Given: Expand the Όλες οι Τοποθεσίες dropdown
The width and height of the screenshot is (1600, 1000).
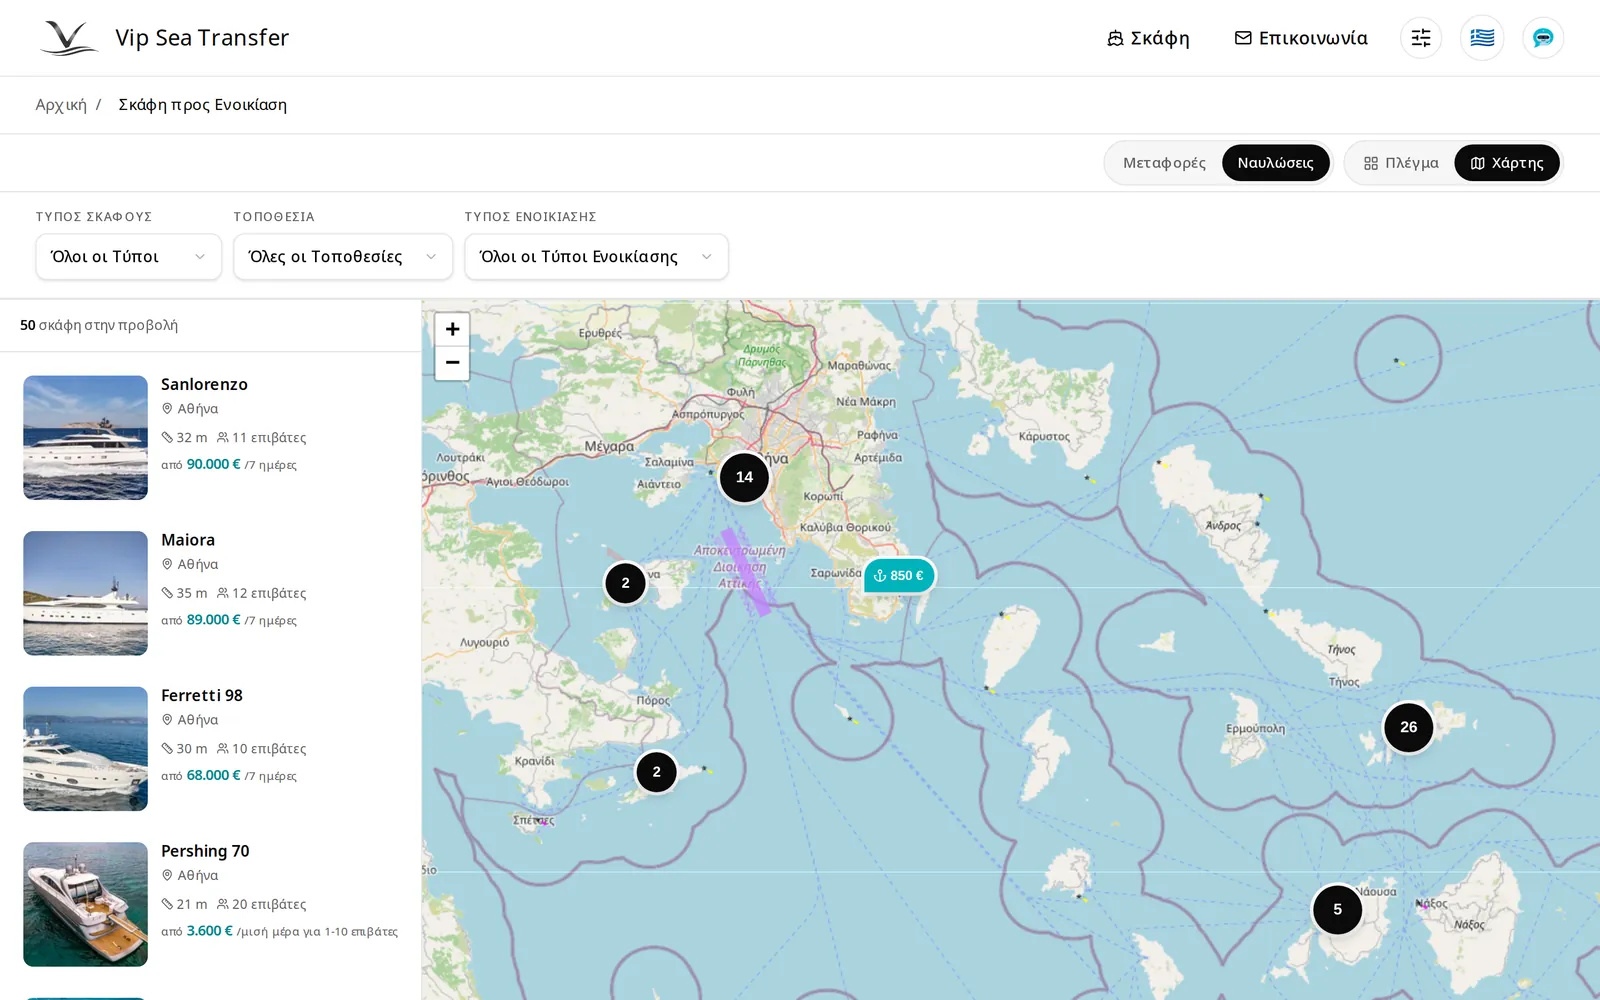Looking at the screenshot, I should 343,257.
